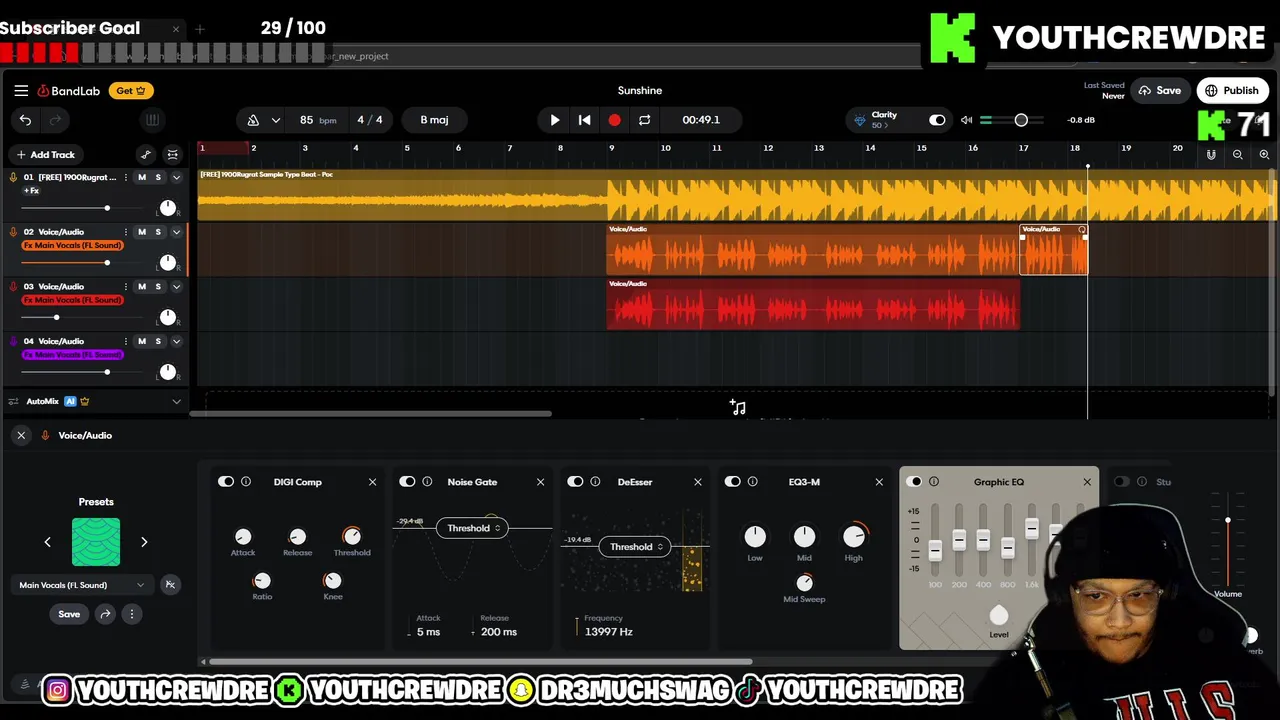Expand track 03 chevron
1280x720 pixels.
tap(176, 286)
